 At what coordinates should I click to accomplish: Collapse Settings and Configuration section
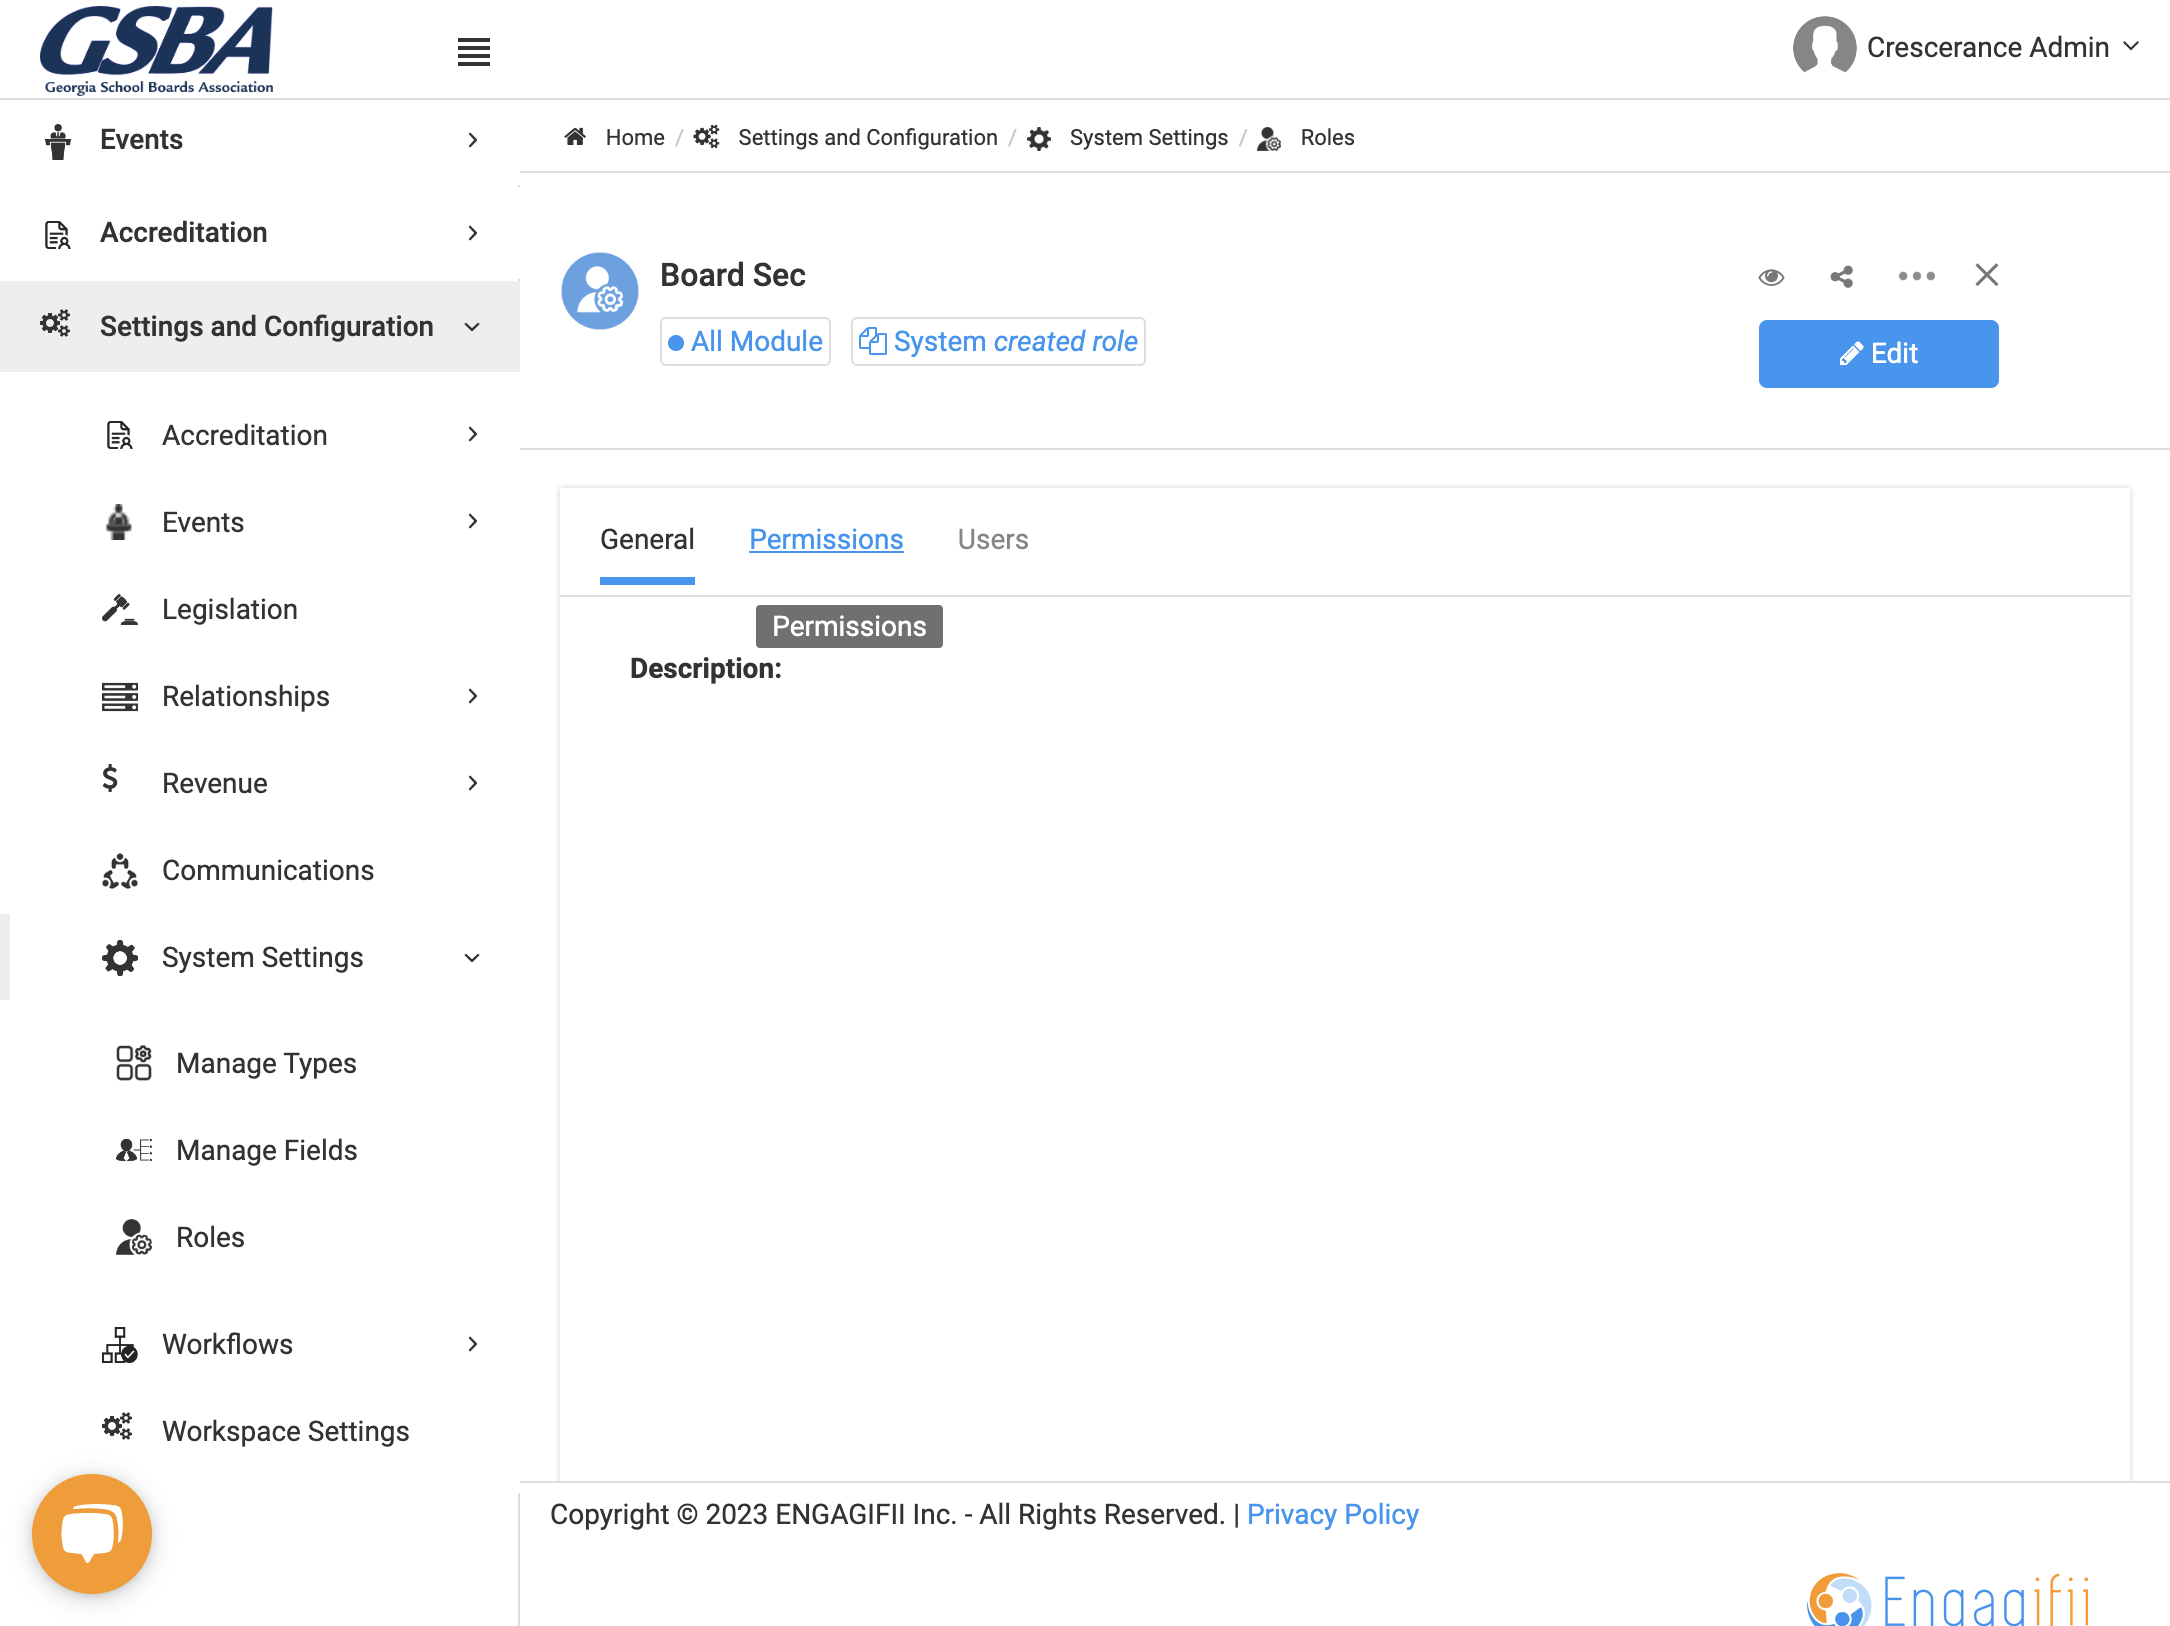(472, 327)
